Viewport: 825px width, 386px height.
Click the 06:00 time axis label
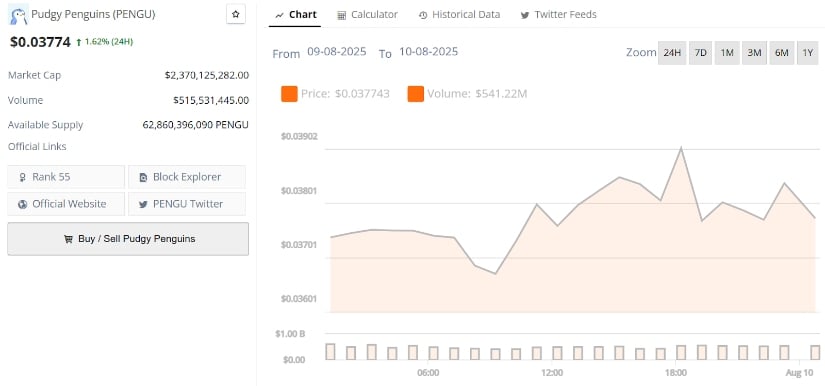click(x=428, y=373)
